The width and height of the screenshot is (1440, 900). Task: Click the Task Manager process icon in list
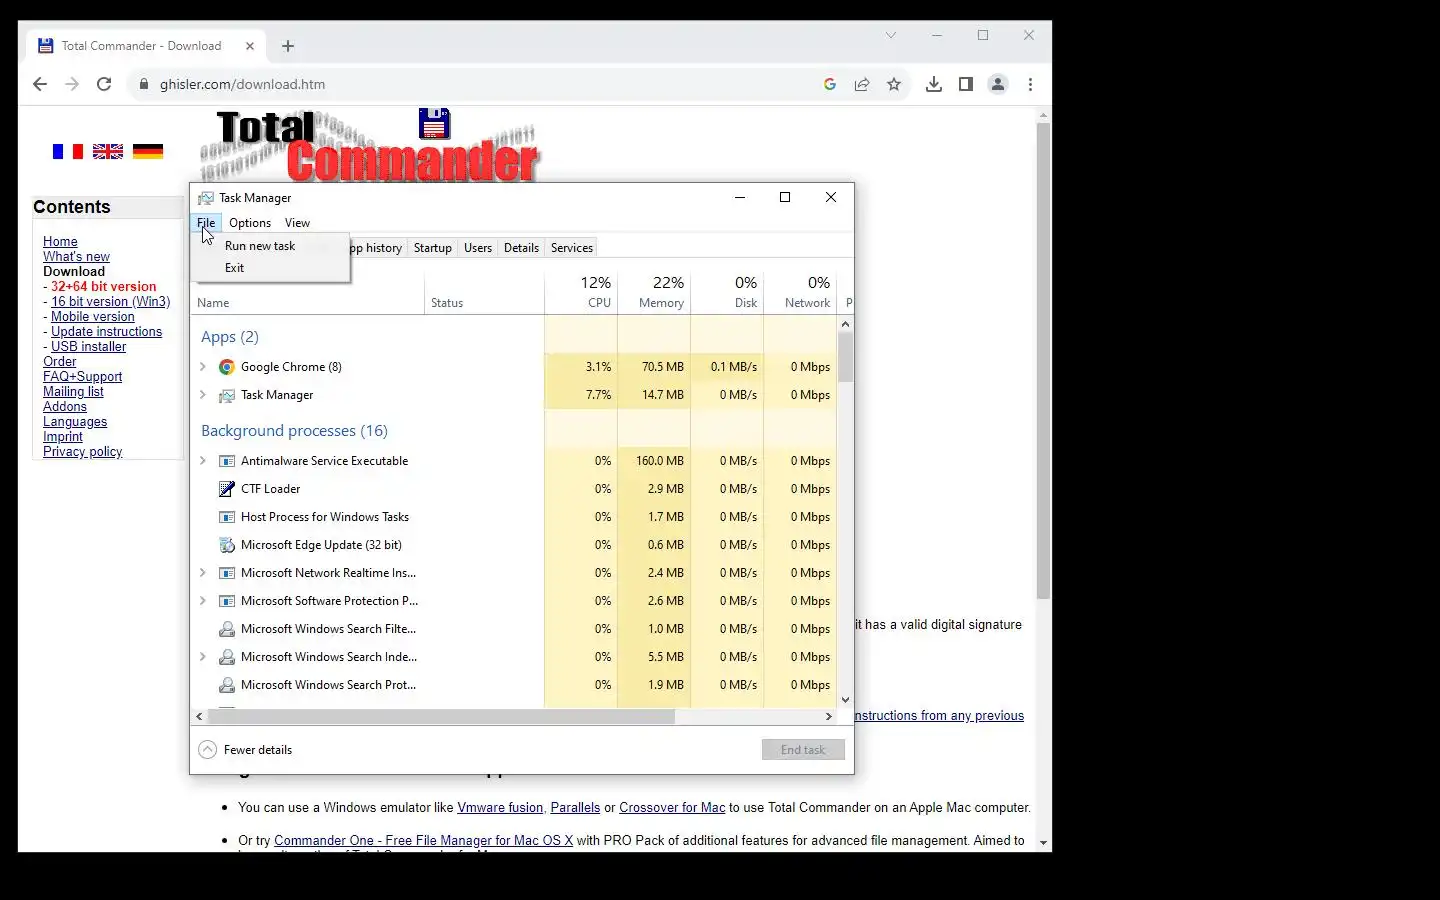(227, 395)
